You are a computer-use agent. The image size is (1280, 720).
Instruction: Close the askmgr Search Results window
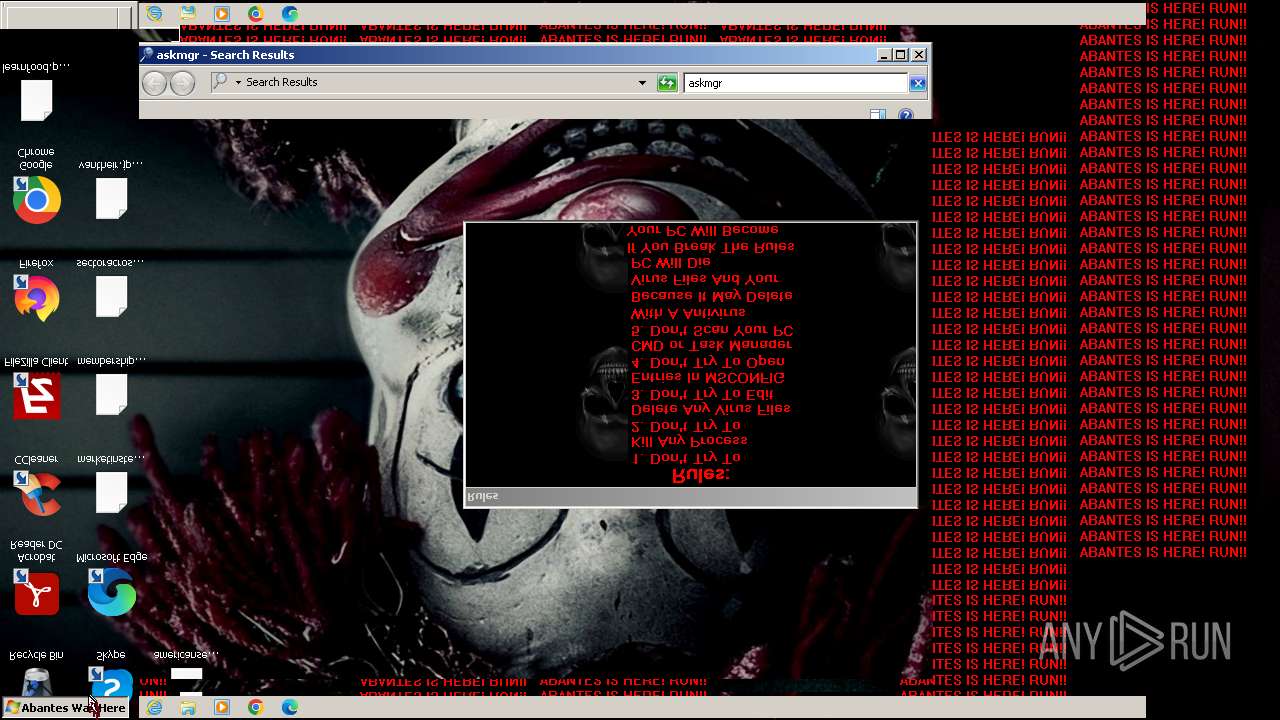(919, 55)
